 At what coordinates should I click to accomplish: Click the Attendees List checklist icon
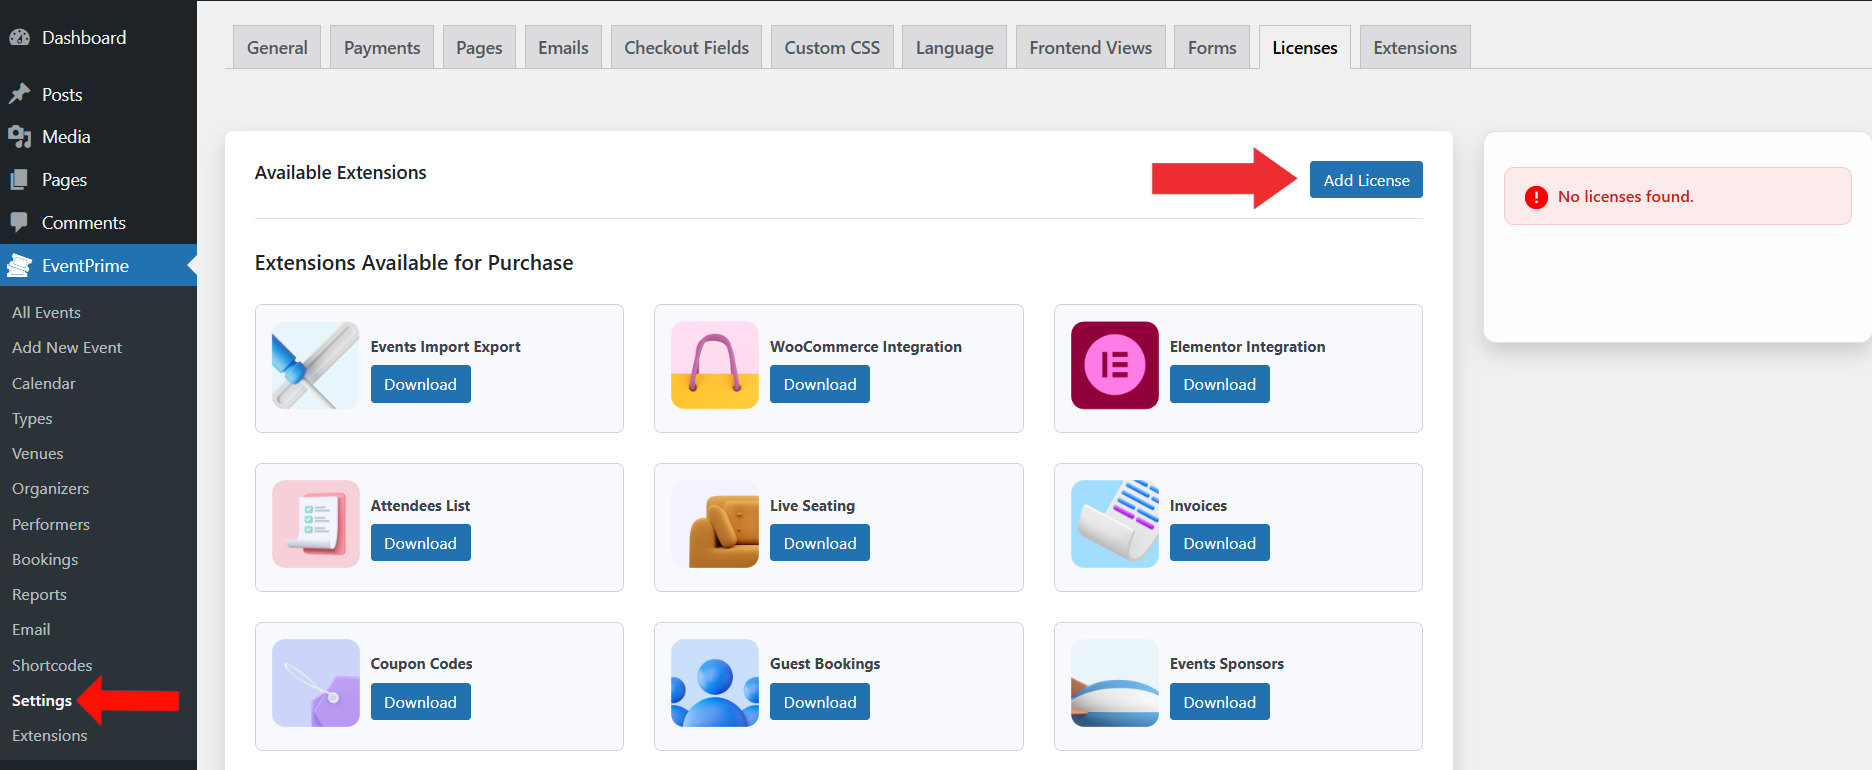[x=315, y=524]
